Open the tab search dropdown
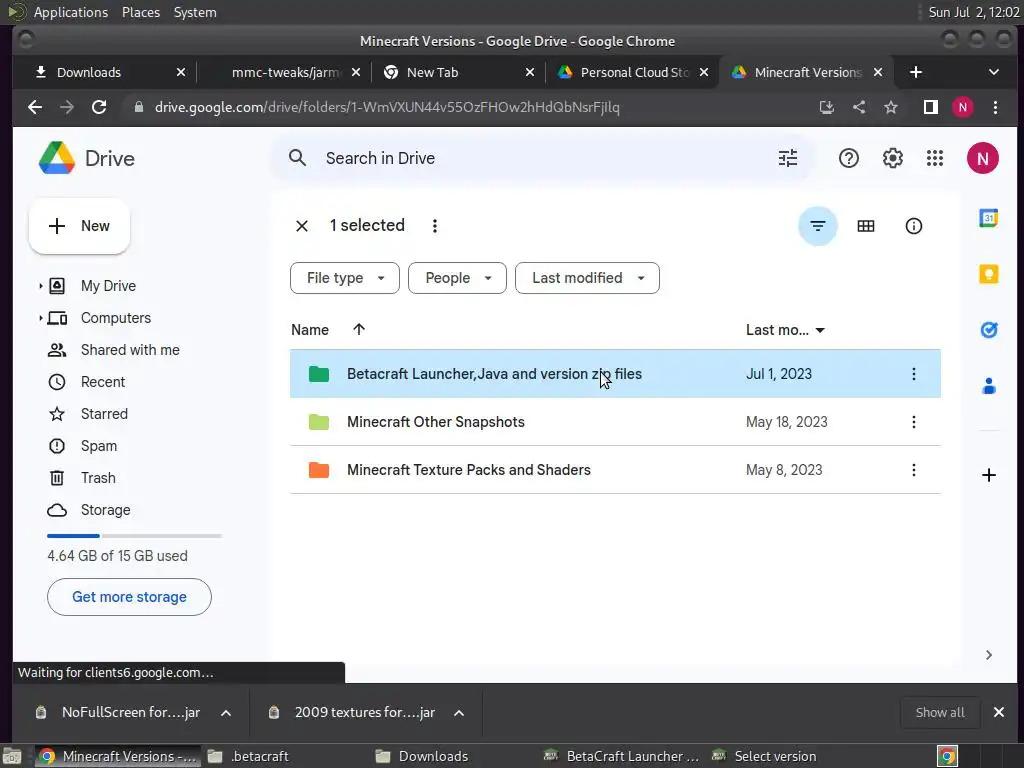The height and width of the screenshot is (768, 1024). (x=993, y=72)
